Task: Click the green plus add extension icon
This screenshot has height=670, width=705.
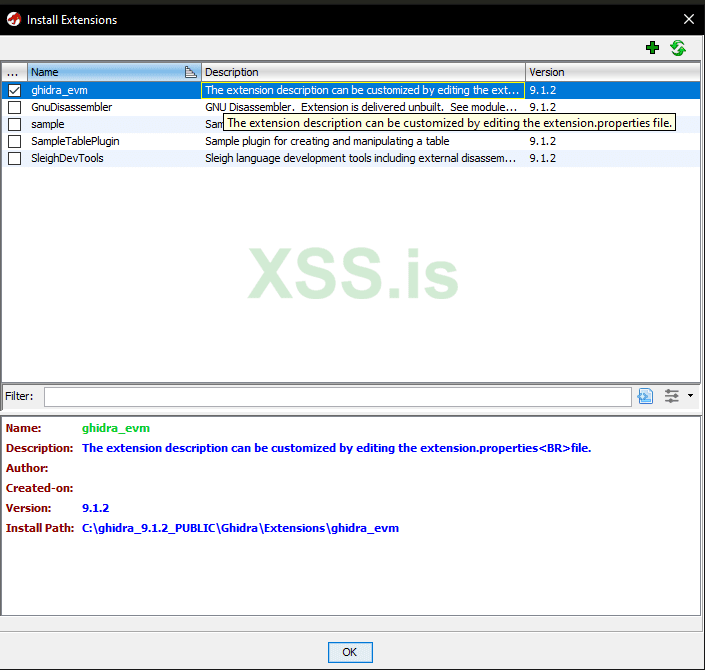Action: (652, 48)
